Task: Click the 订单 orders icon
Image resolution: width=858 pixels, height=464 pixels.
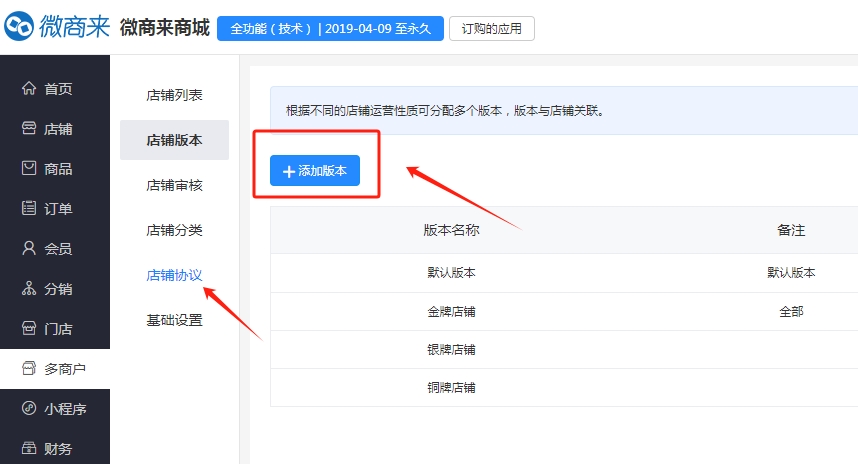Action: (29, 209)
